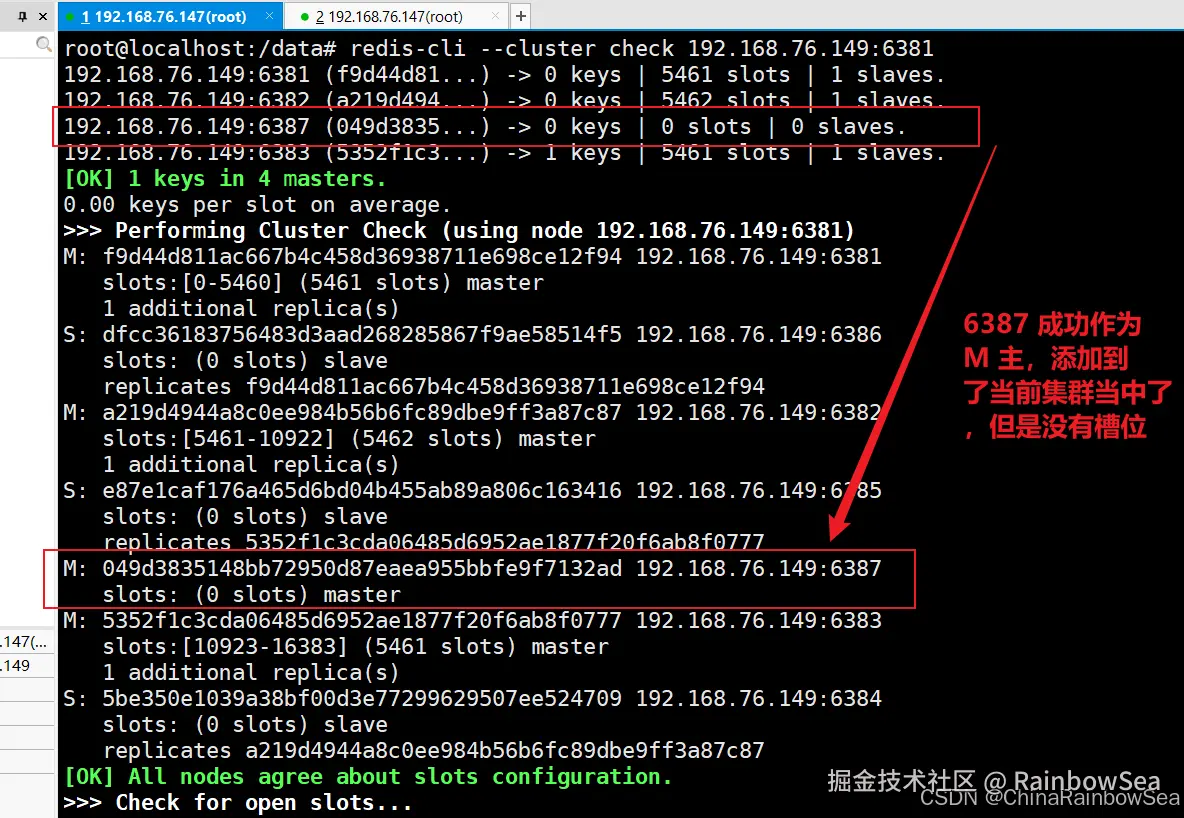The image size is (1184, 818).
Task: Click the search magnifier icon in left panel
Action: [44, 45]
